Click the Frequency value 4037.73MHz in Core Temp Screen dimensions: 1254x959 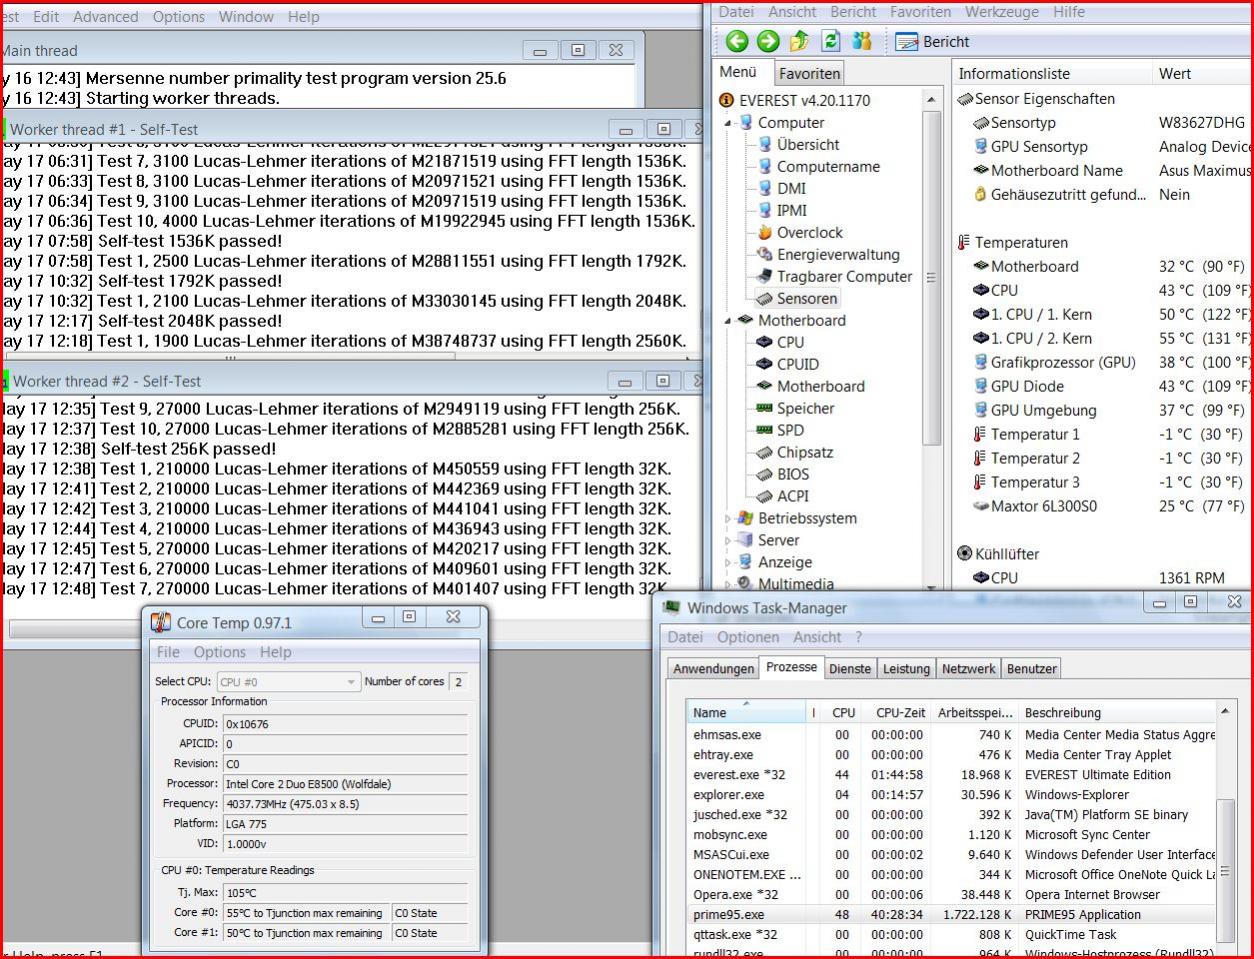[x=345, y=804]
